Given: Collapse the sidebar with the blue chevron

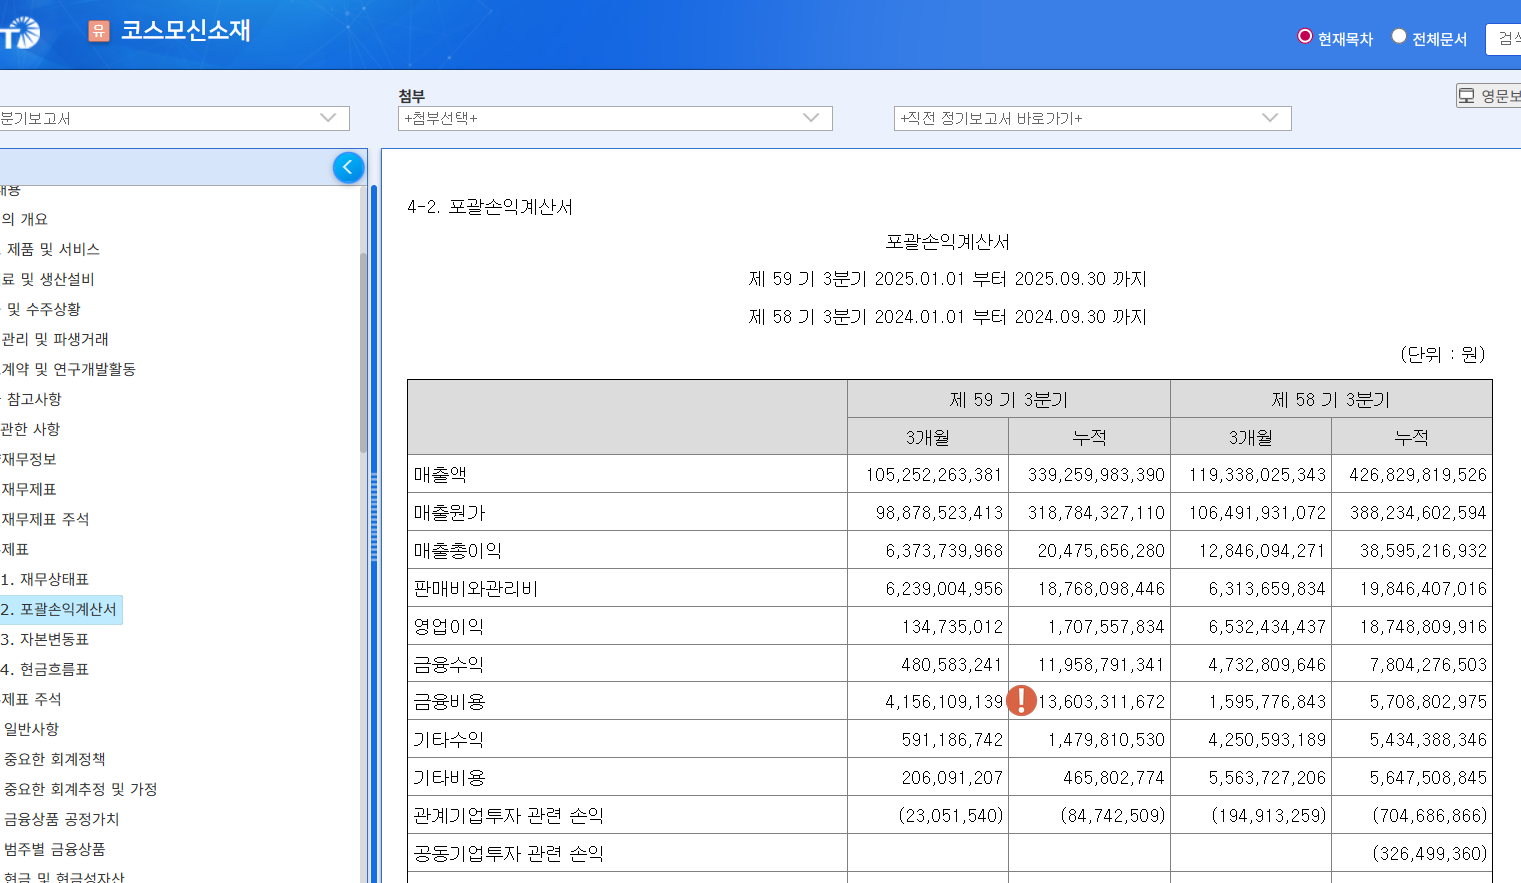Looking at the screenshot, I should click(x=348, y=167).
